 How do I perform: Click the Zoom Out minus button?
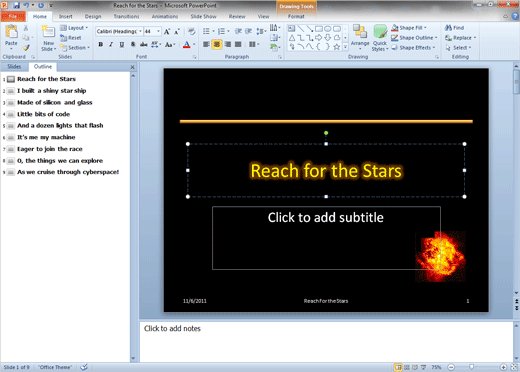tap(451, 367)
